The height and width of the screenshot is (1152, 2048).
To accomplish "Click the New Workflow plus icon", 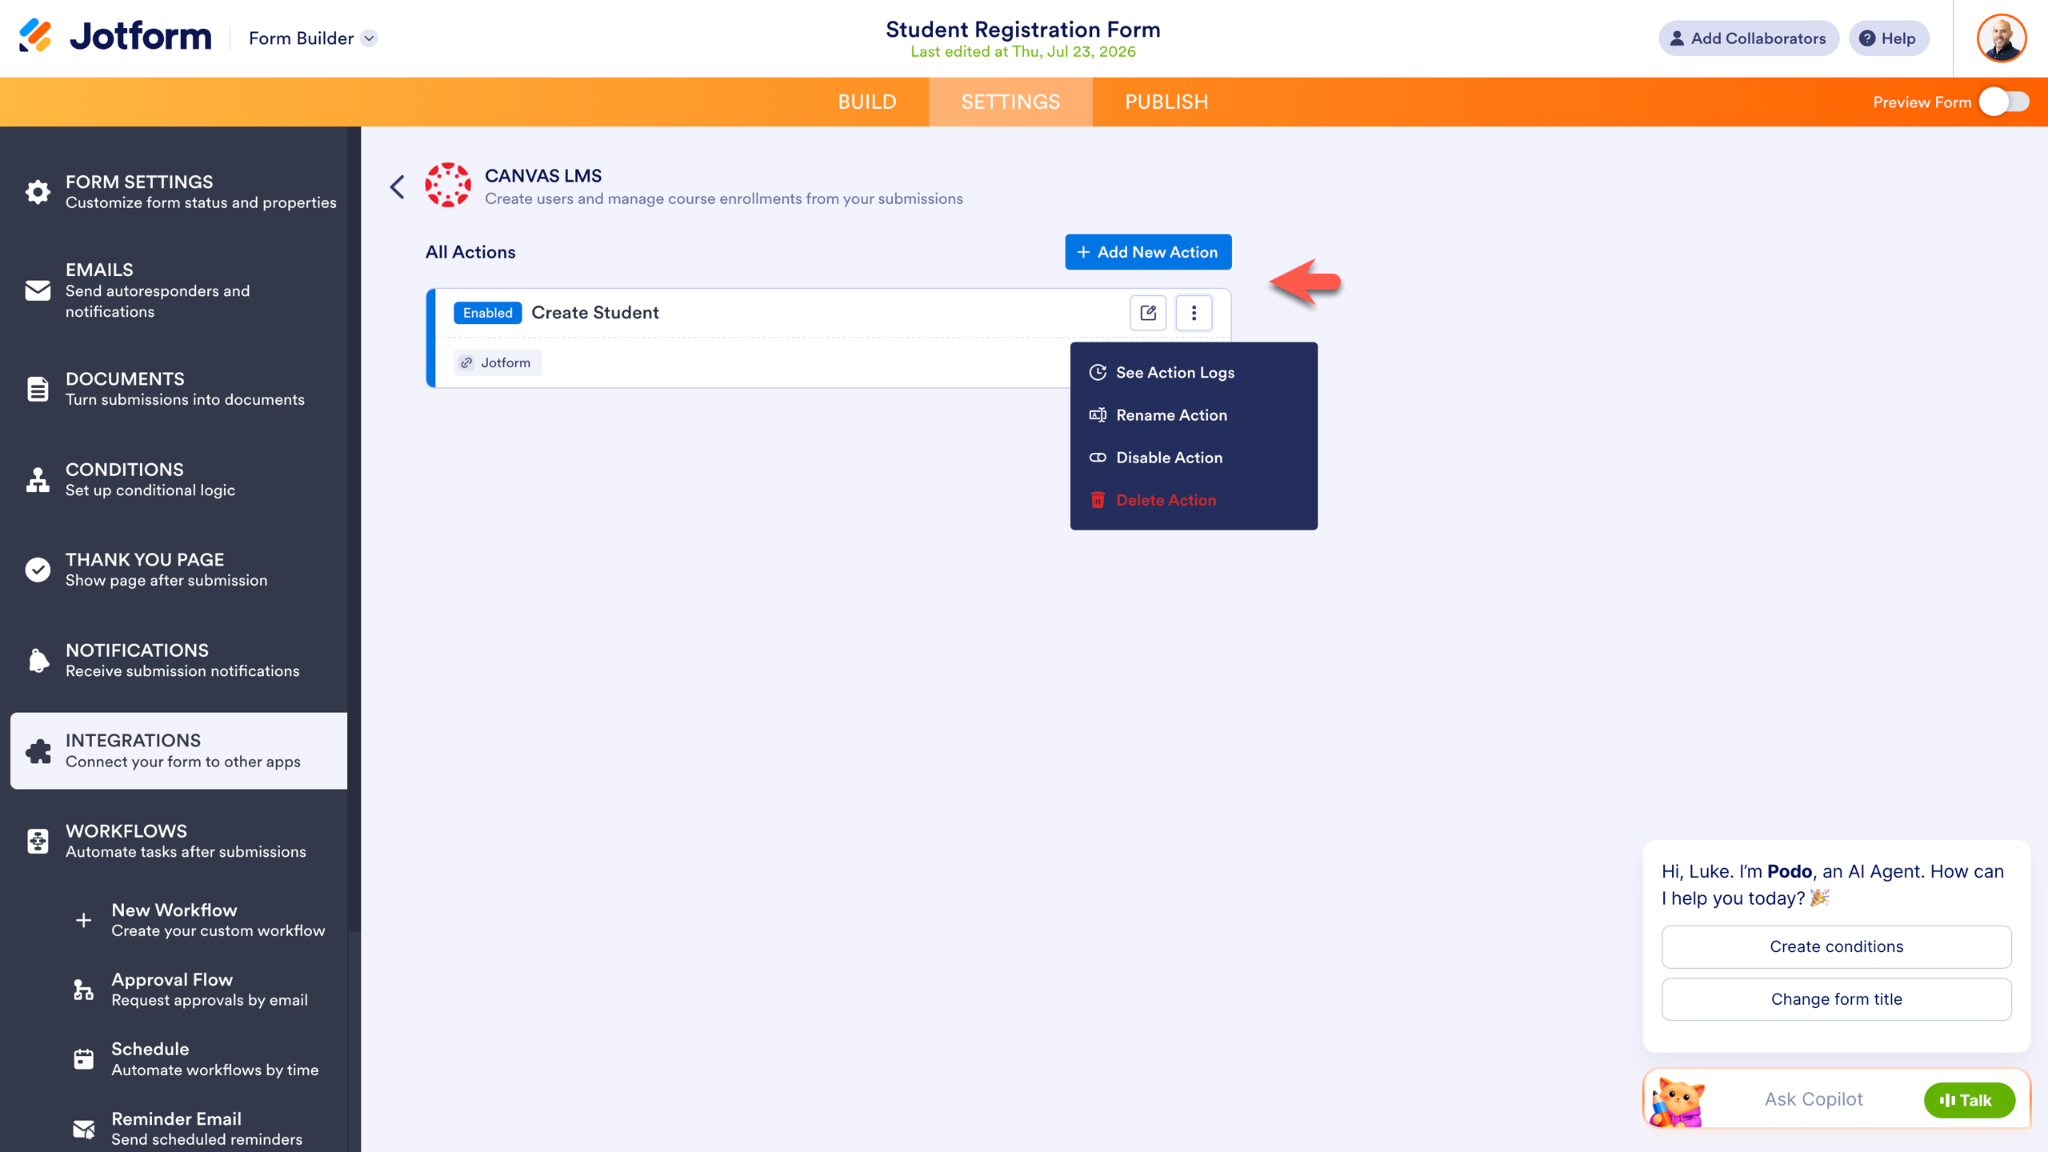I will coord(84,920).
